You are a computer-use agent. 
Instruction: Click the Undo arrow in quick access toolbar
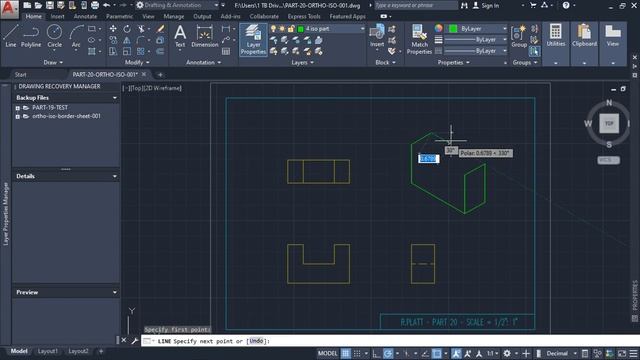(107, 5)
